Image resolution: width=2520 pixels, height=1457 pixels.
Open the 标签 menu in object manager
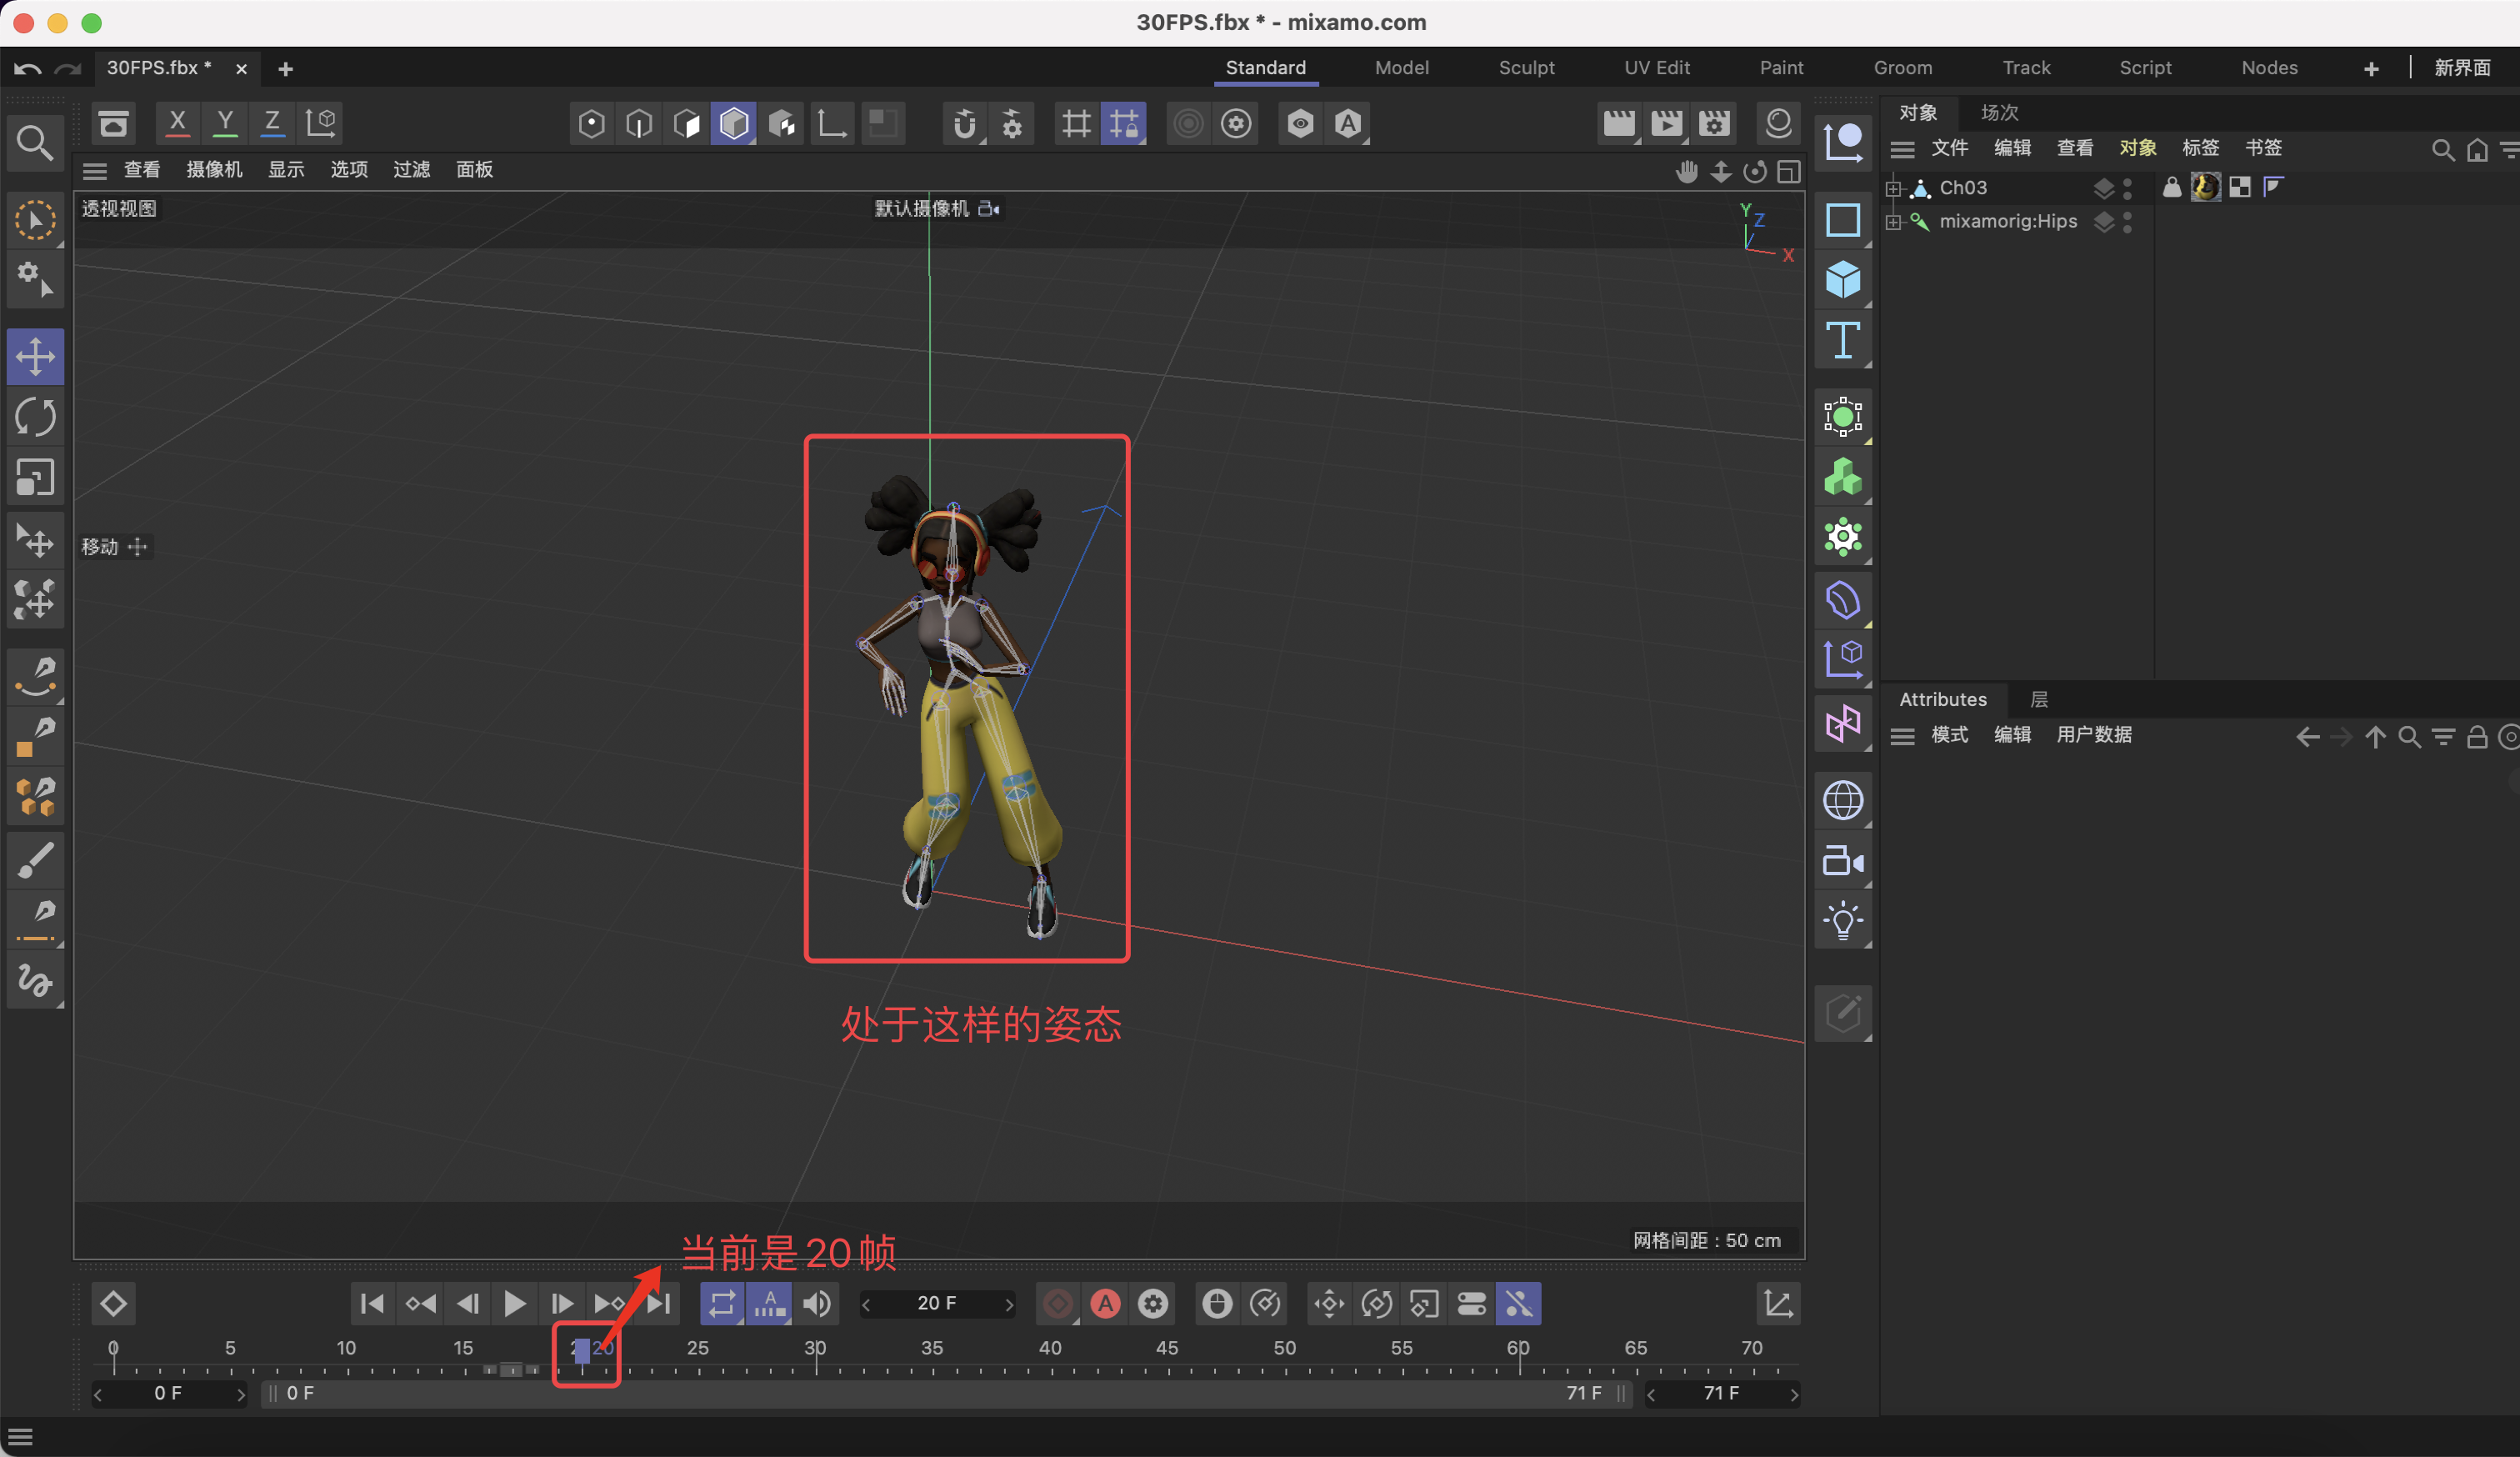(2200, 148)
